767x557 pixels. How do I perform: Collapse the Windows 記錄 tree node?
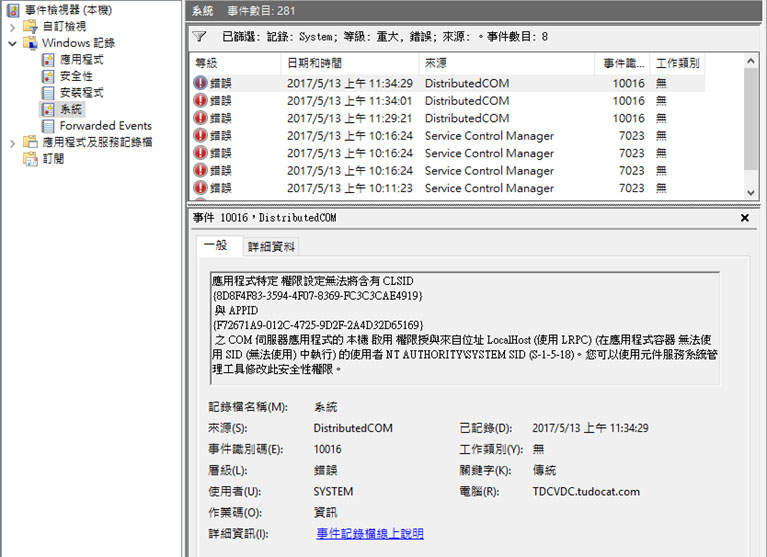13,44
